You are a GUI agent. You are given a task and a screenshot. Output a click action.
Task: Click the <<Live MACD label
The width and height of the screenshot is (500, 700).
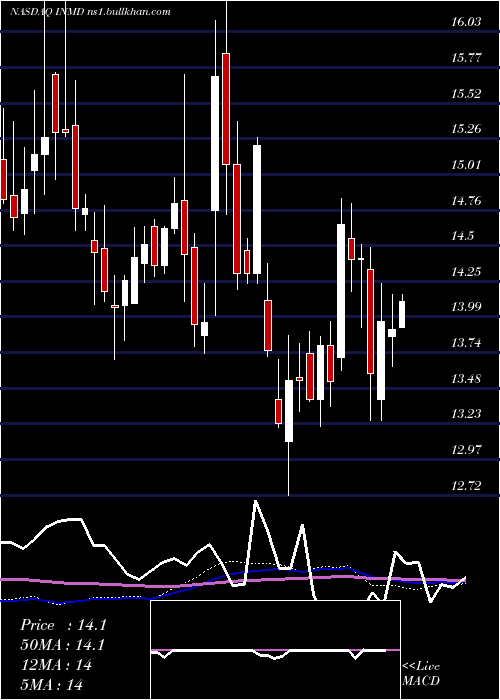click(x=421, y=673)
